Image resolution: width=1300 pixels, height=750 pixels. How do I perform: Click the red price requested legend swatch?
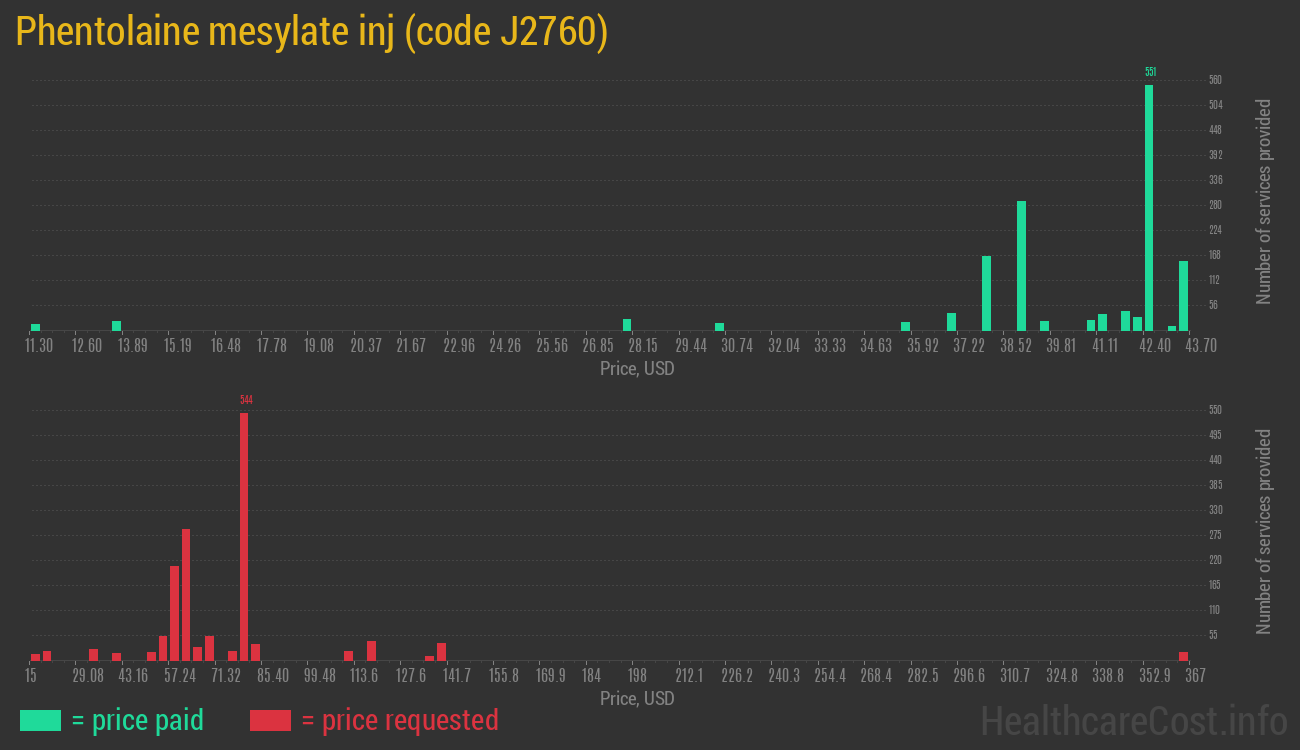tap(271, 720)
